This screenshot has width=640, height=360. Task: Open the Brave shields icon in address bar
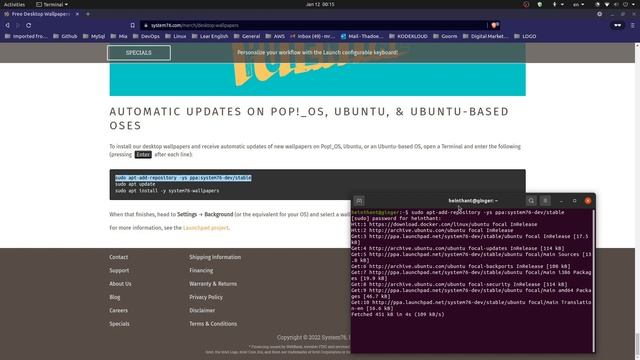pyautogui.click(x=494, y=25)
